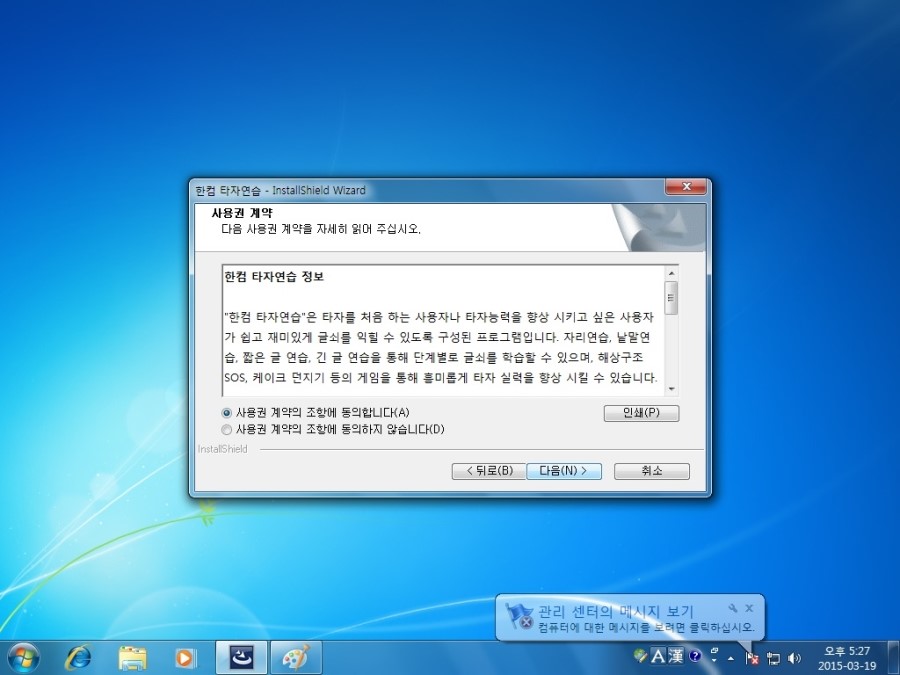Click the Action Center flag tray icon
The image size is (900, 675).
click(x=752, y=658)
